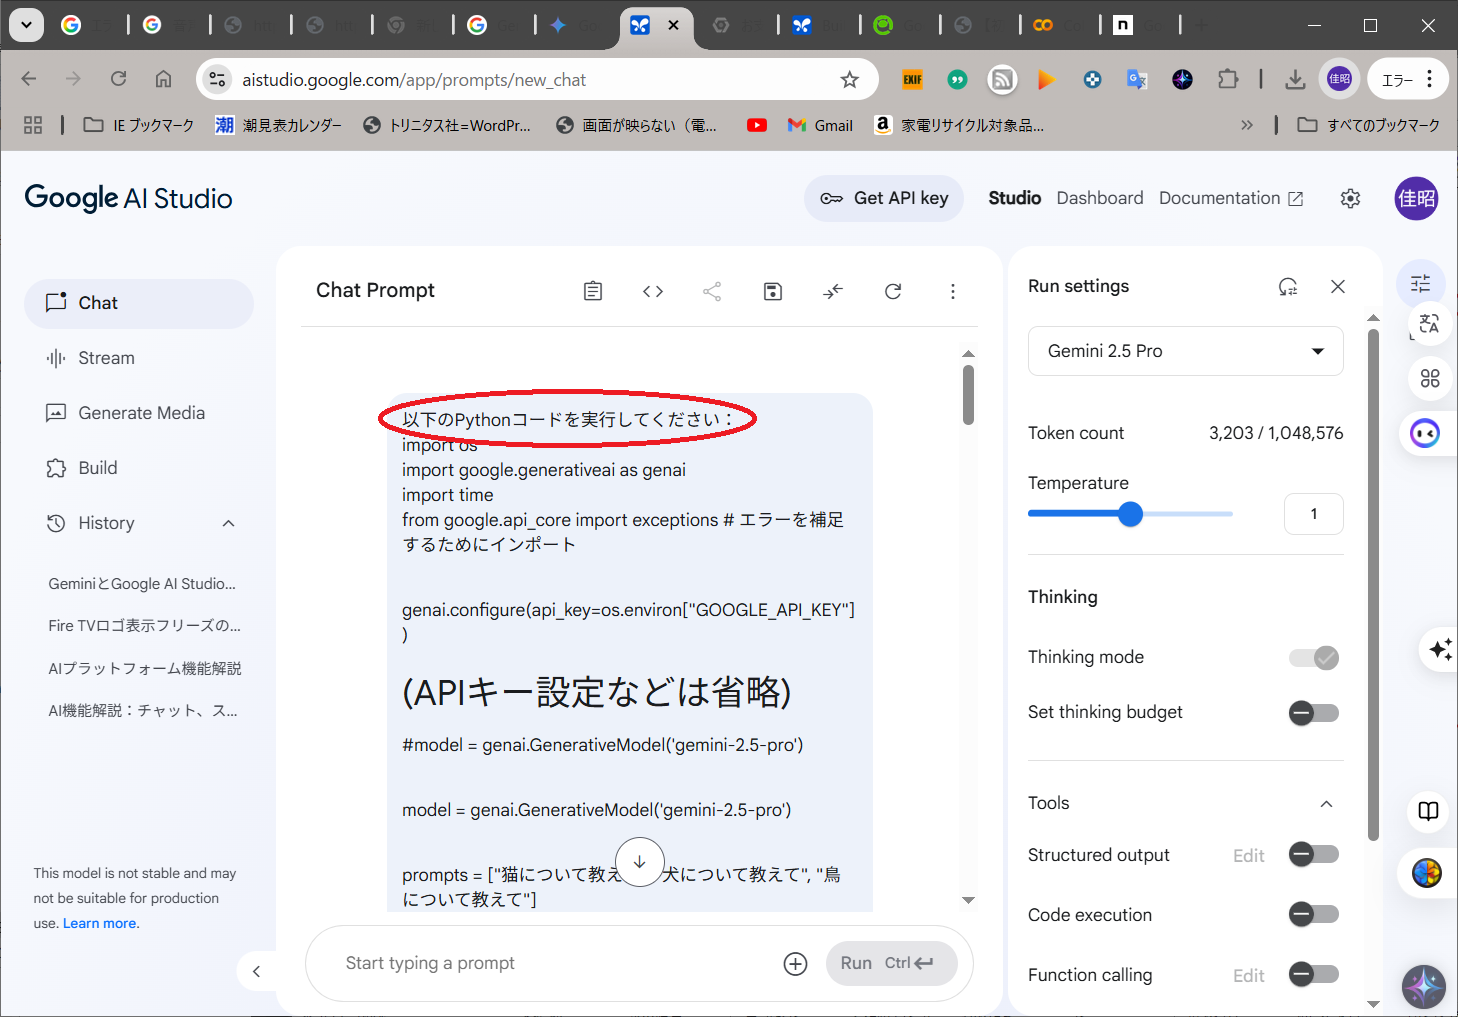Screen dimensions: 1458x1017
Task: Open the Documentation link
Action: [x=1231, y=198]
